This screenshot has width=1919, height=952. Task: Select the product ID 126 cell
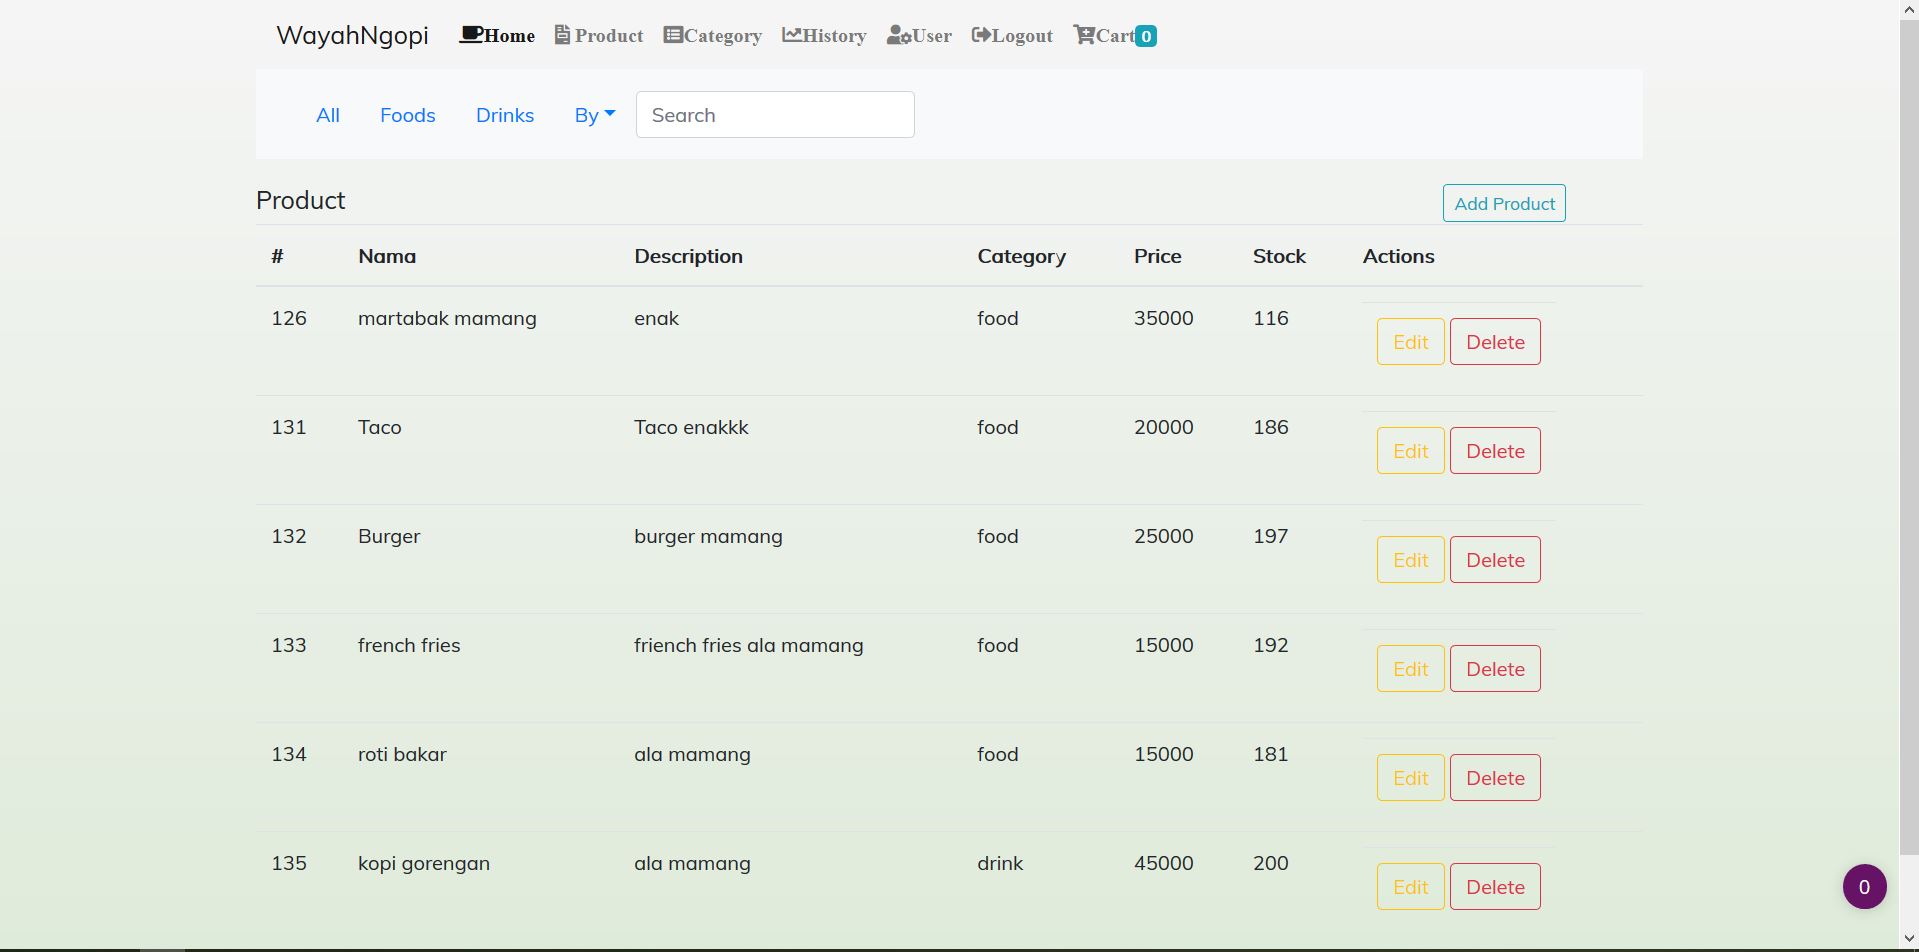point(289,318)
